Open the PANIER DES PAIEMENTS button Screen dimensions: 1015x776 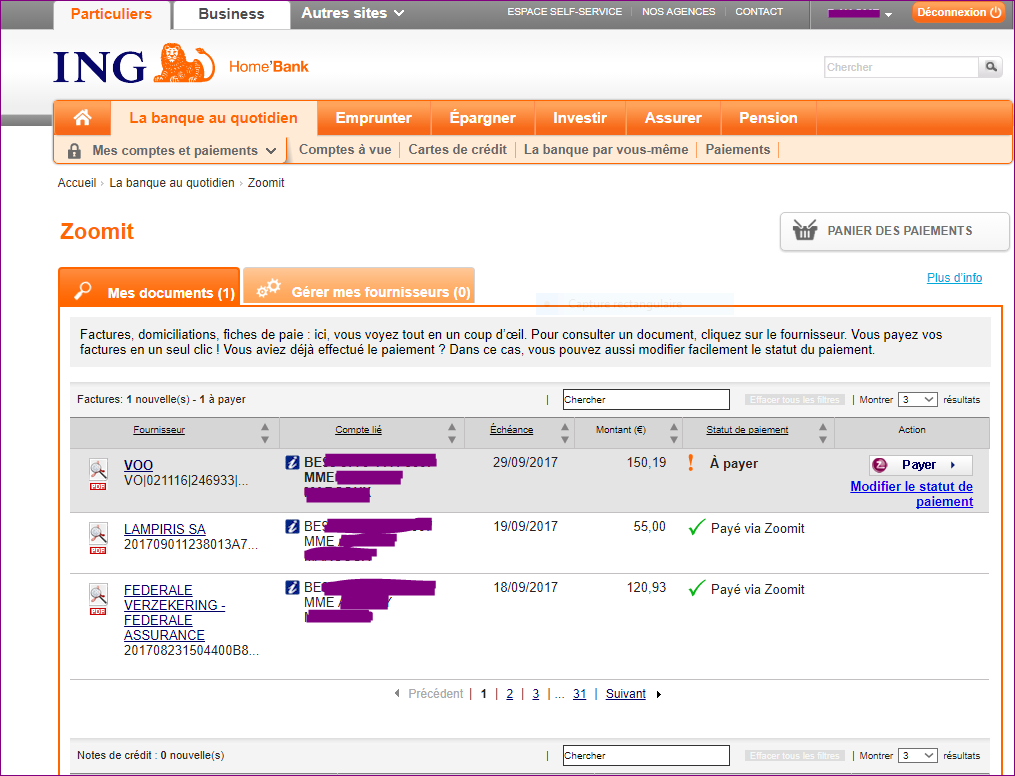[x=894, y=231]
